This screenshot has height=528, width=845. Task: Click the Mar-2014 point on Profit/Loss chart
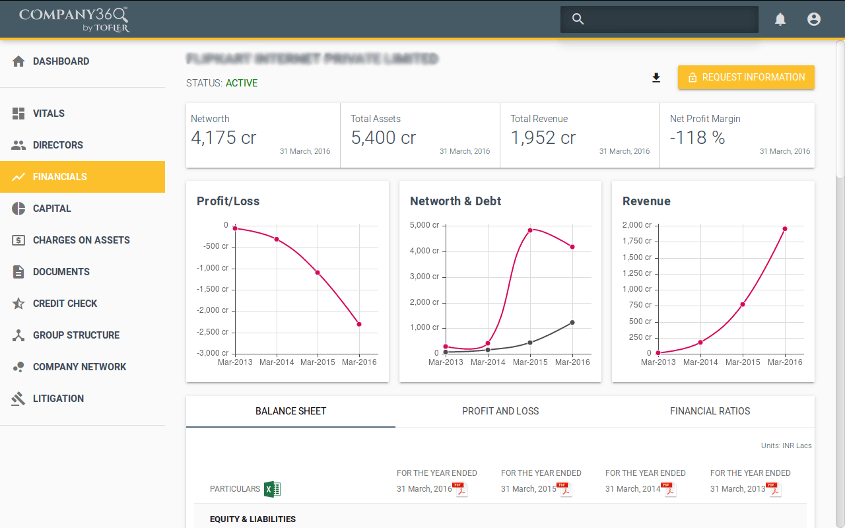276,239
